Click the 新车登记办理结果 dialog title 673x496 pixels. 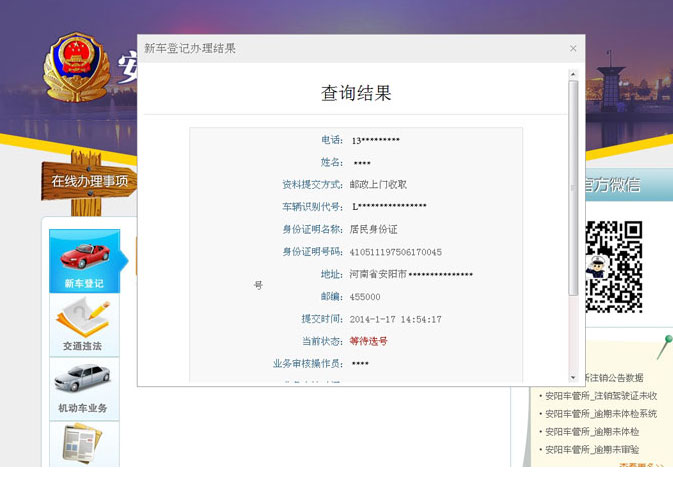pyautogui.click(x=190, y=48)
